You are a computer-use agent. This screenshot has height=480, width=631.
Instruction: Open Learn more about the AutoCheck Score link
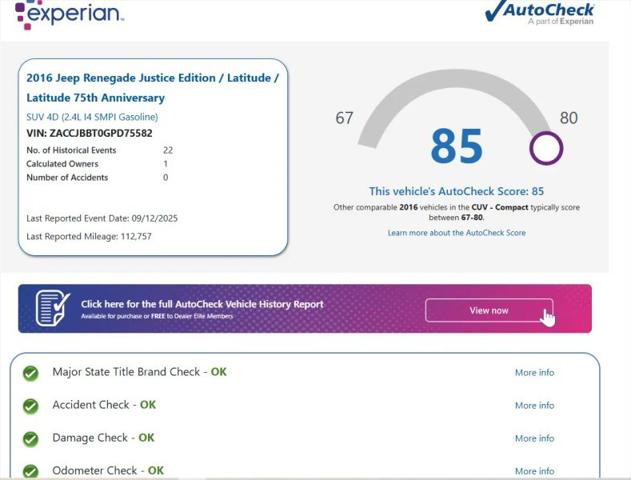pos(456,233)
